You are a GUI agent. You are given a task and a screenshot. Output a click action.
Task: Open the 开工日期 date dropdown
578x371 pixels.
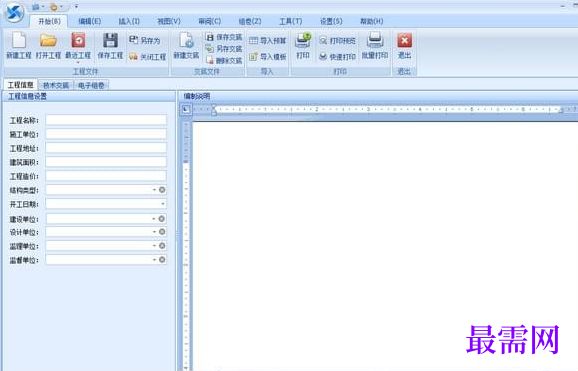pyautogui.click(x=163, y=204)
